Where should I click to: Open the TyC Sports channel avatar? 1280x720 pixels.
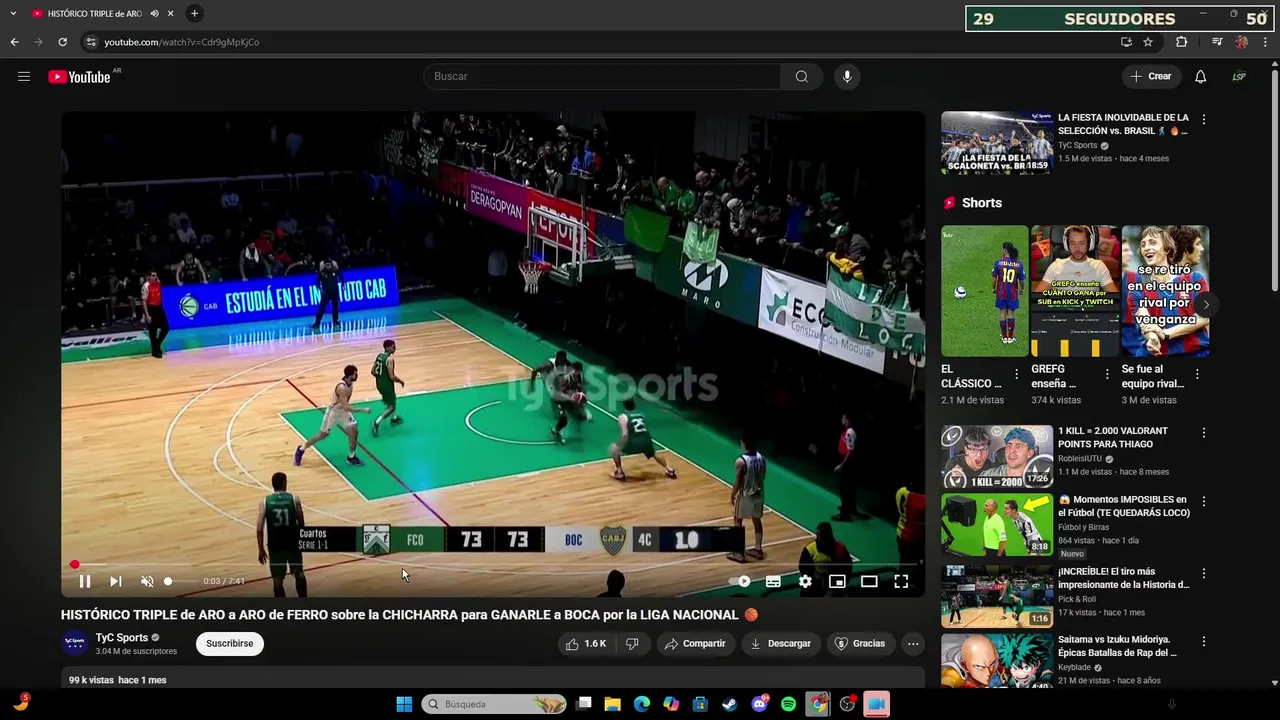tap(74, 643)
